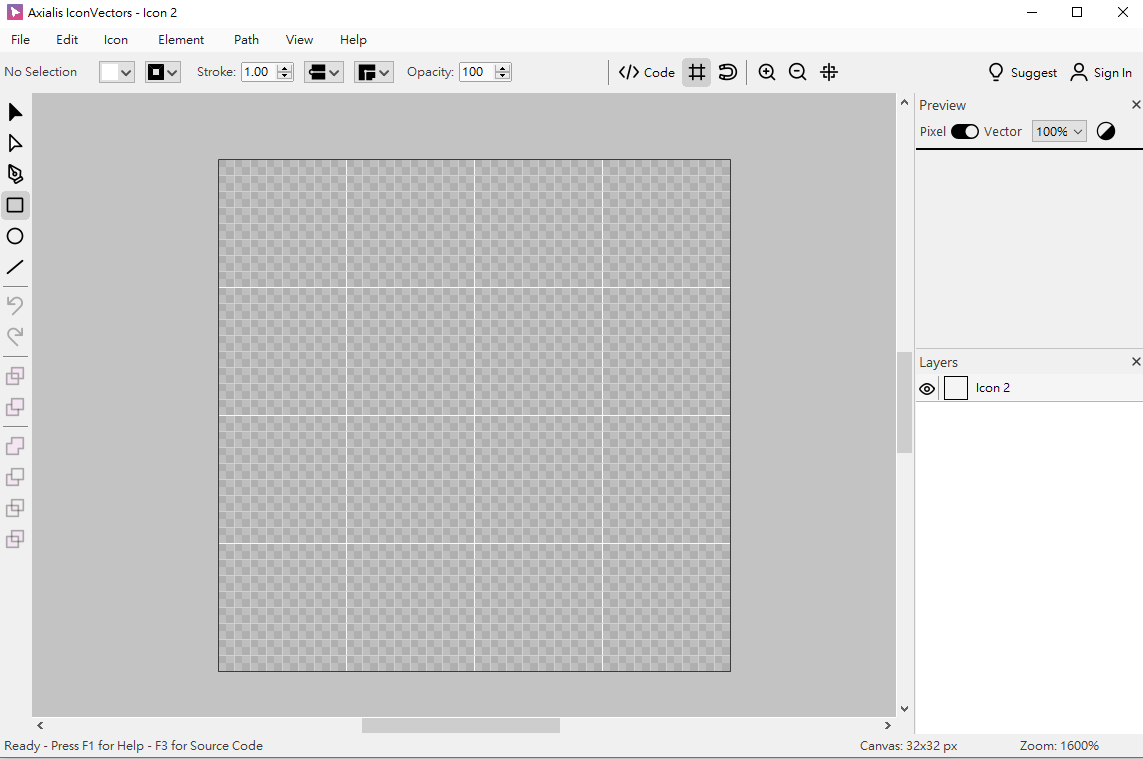Click the Zoom Out magnifier icon
This screenshot has width=1143, height=759.
tap(798, 72)
